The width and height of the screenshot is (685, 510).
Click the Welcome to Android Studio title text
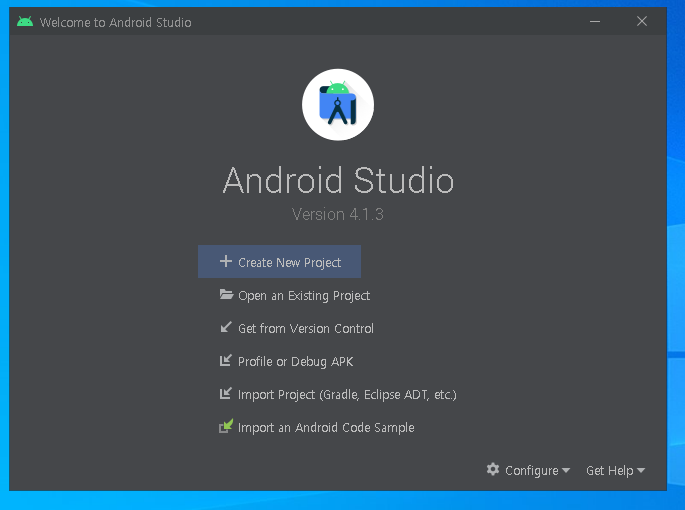coord(115,22)
